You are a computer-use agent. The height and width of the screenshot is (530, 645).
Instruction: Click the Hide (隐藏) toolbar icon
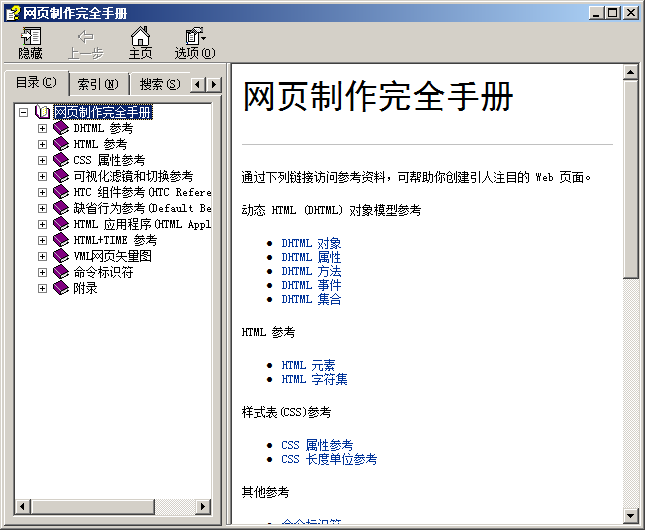31,36
